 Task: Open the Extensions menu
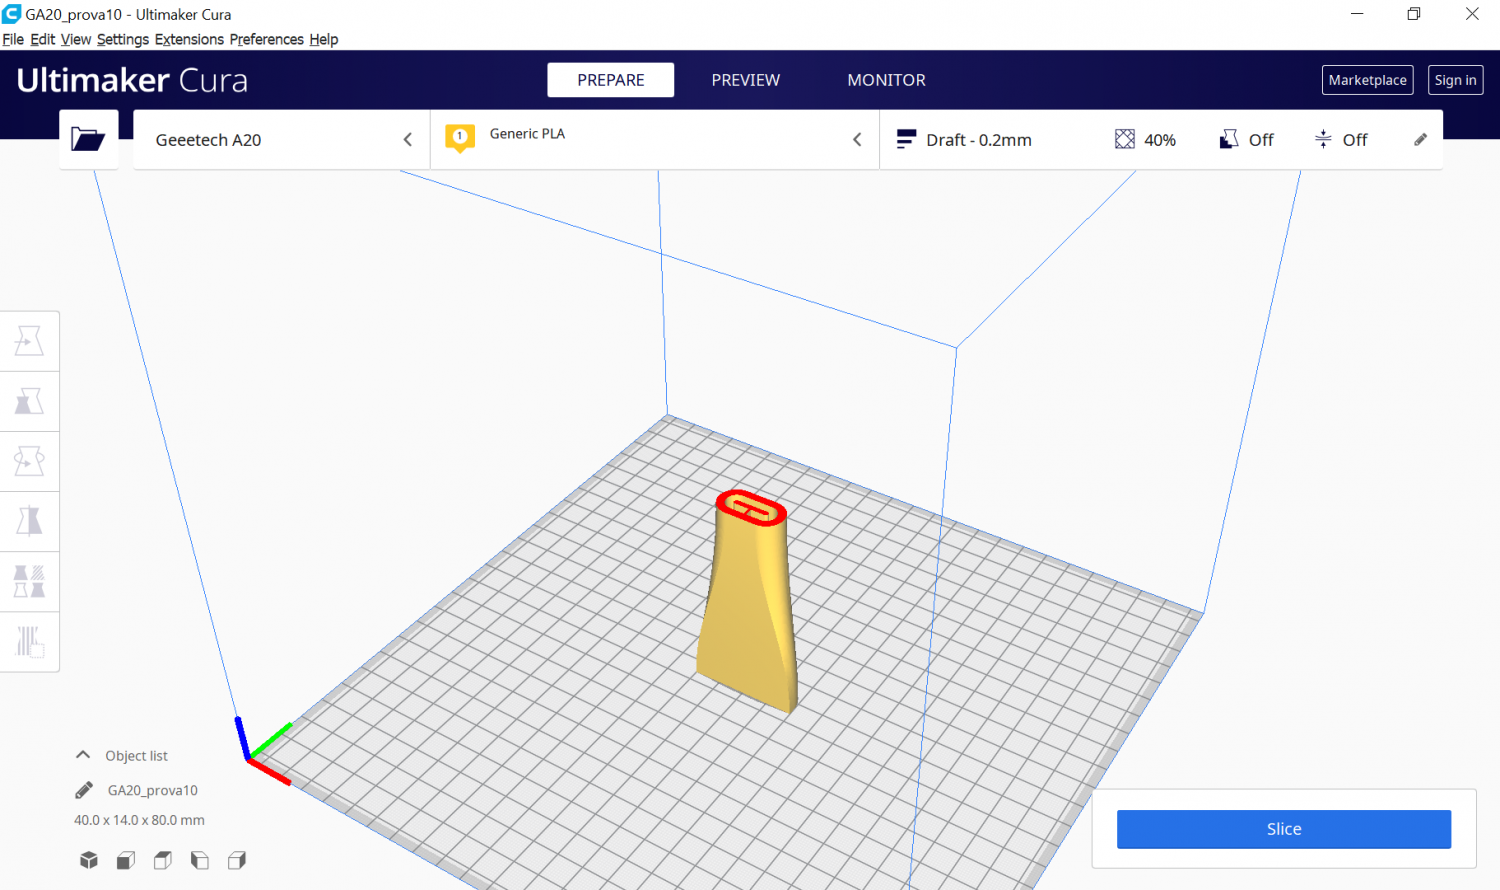click(x=189, y=39)
